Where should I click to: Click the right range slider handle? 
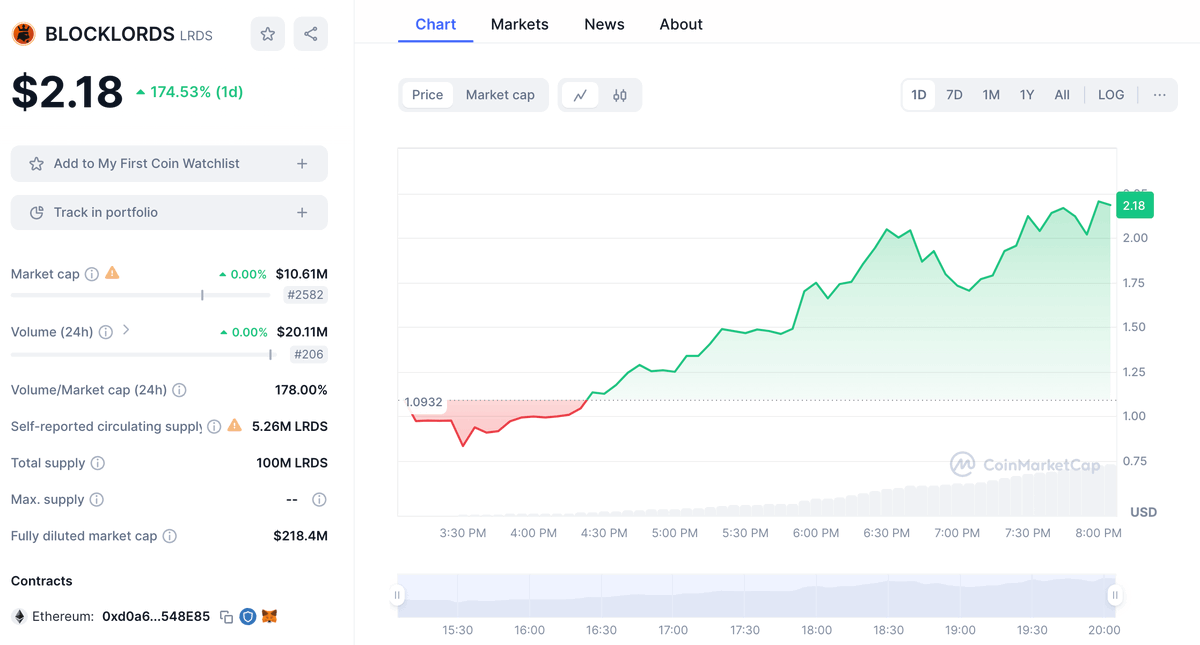1115,595
